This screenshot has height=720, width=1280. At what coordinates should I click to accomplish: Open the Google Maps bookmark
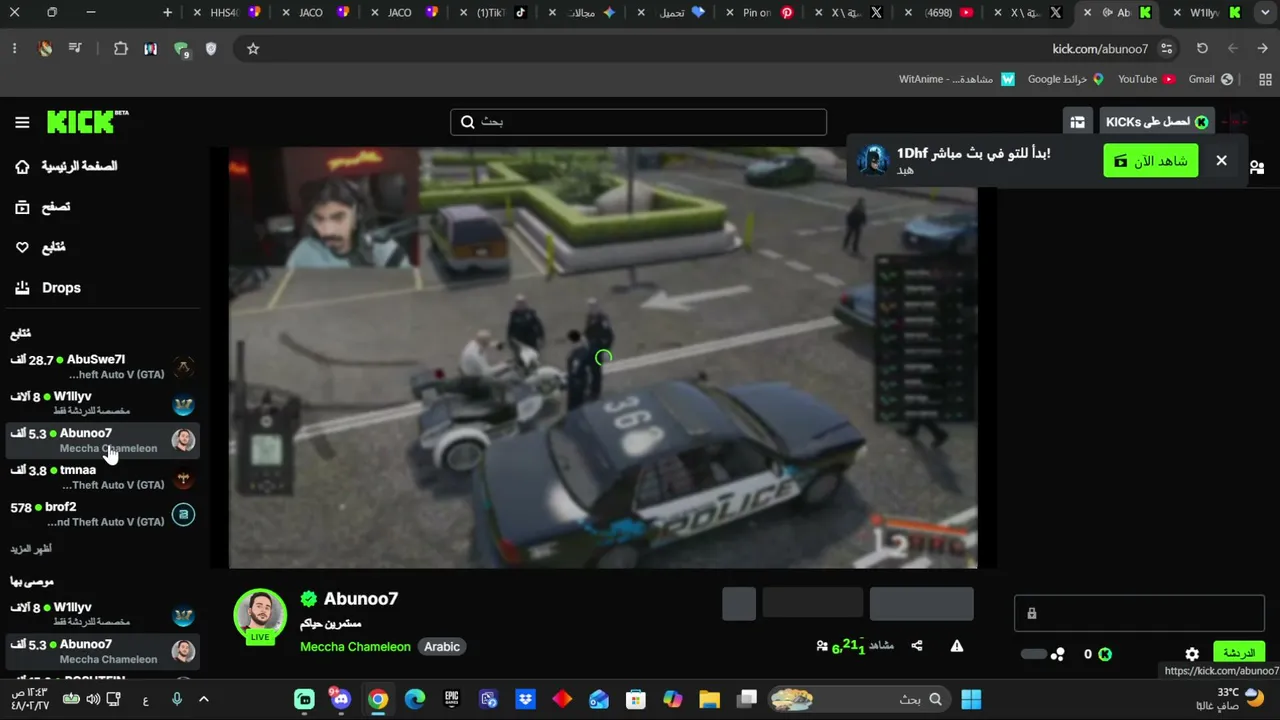click(1065, 79)
